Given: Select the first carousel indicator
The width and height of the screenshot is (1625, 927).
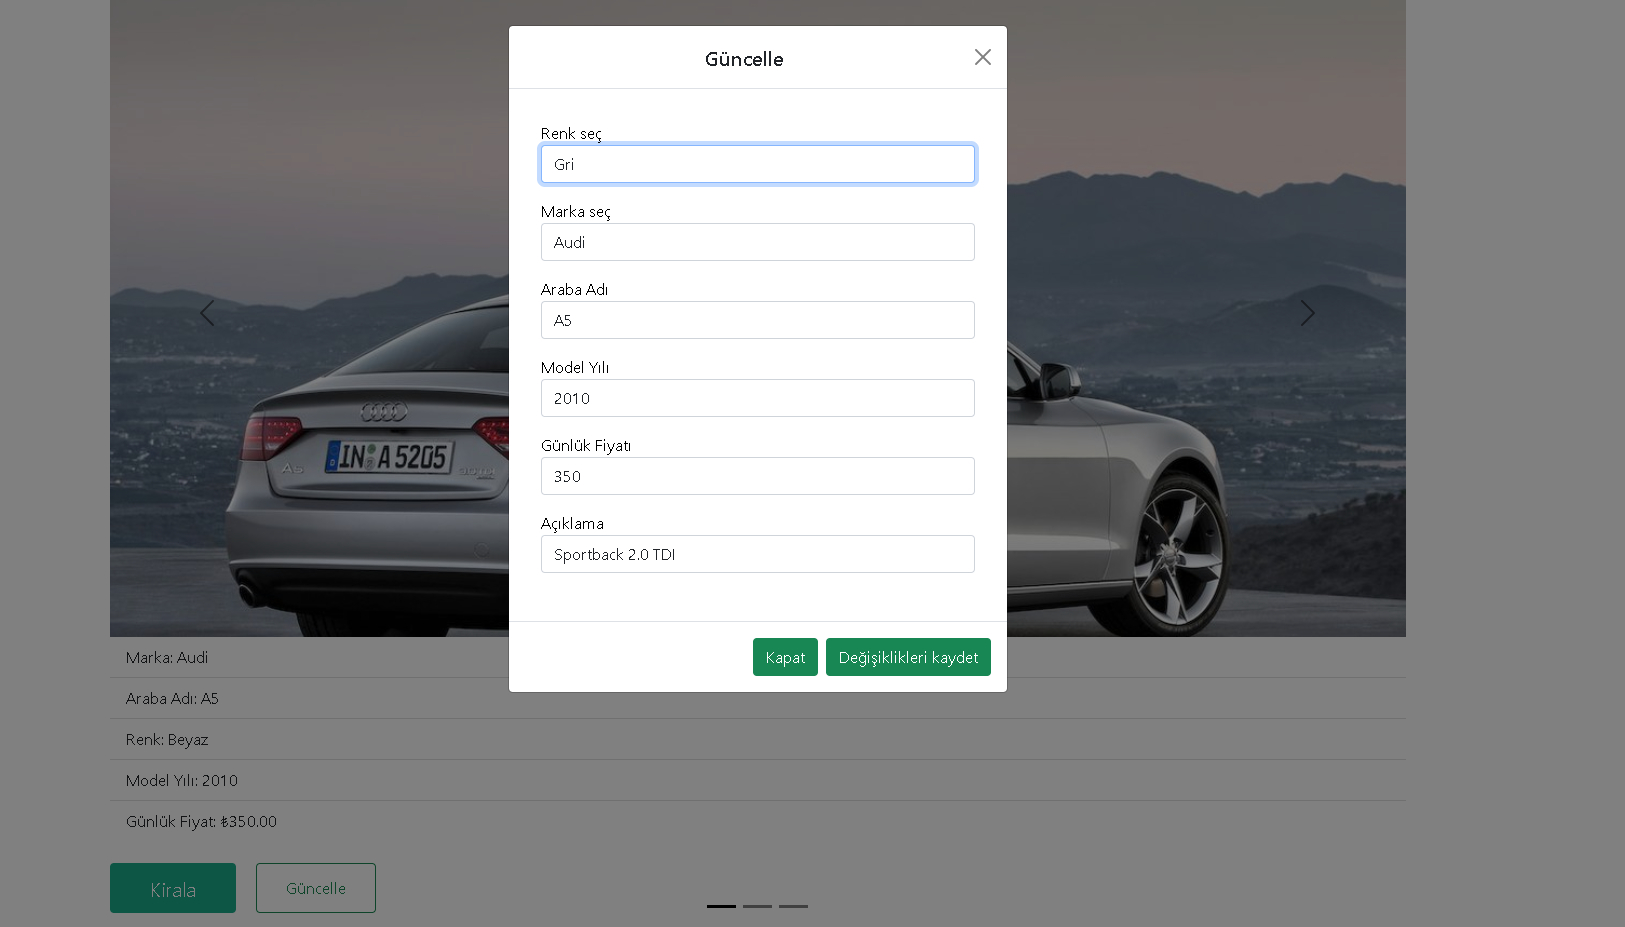Looking at the screenshot, I should click(721, 906).
